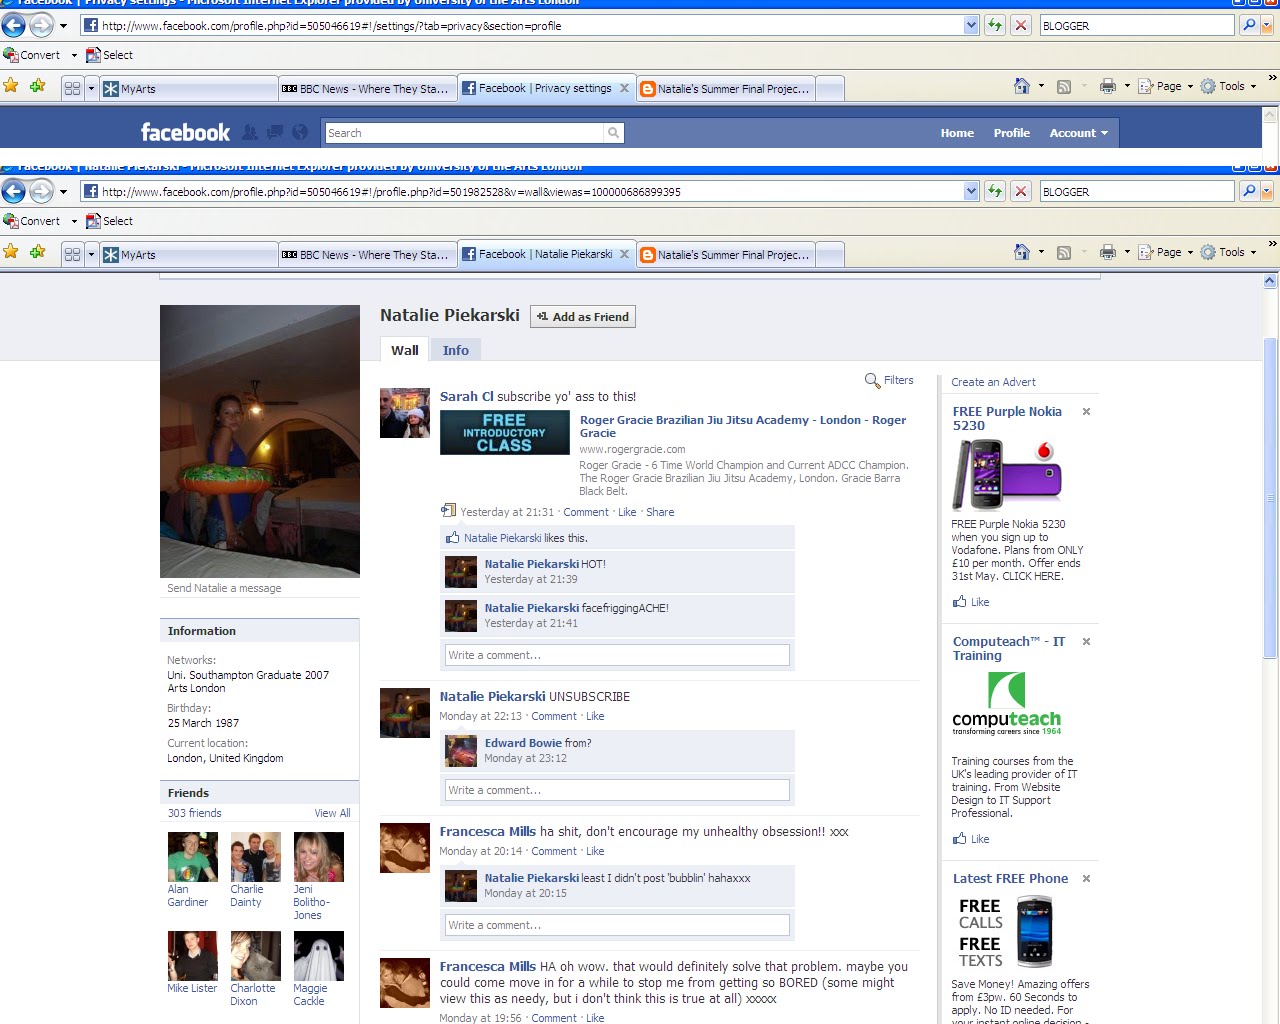Click the page vertical scrollbar thumb
This screenshot has width=1280, height=1024.
[1270, 498]
